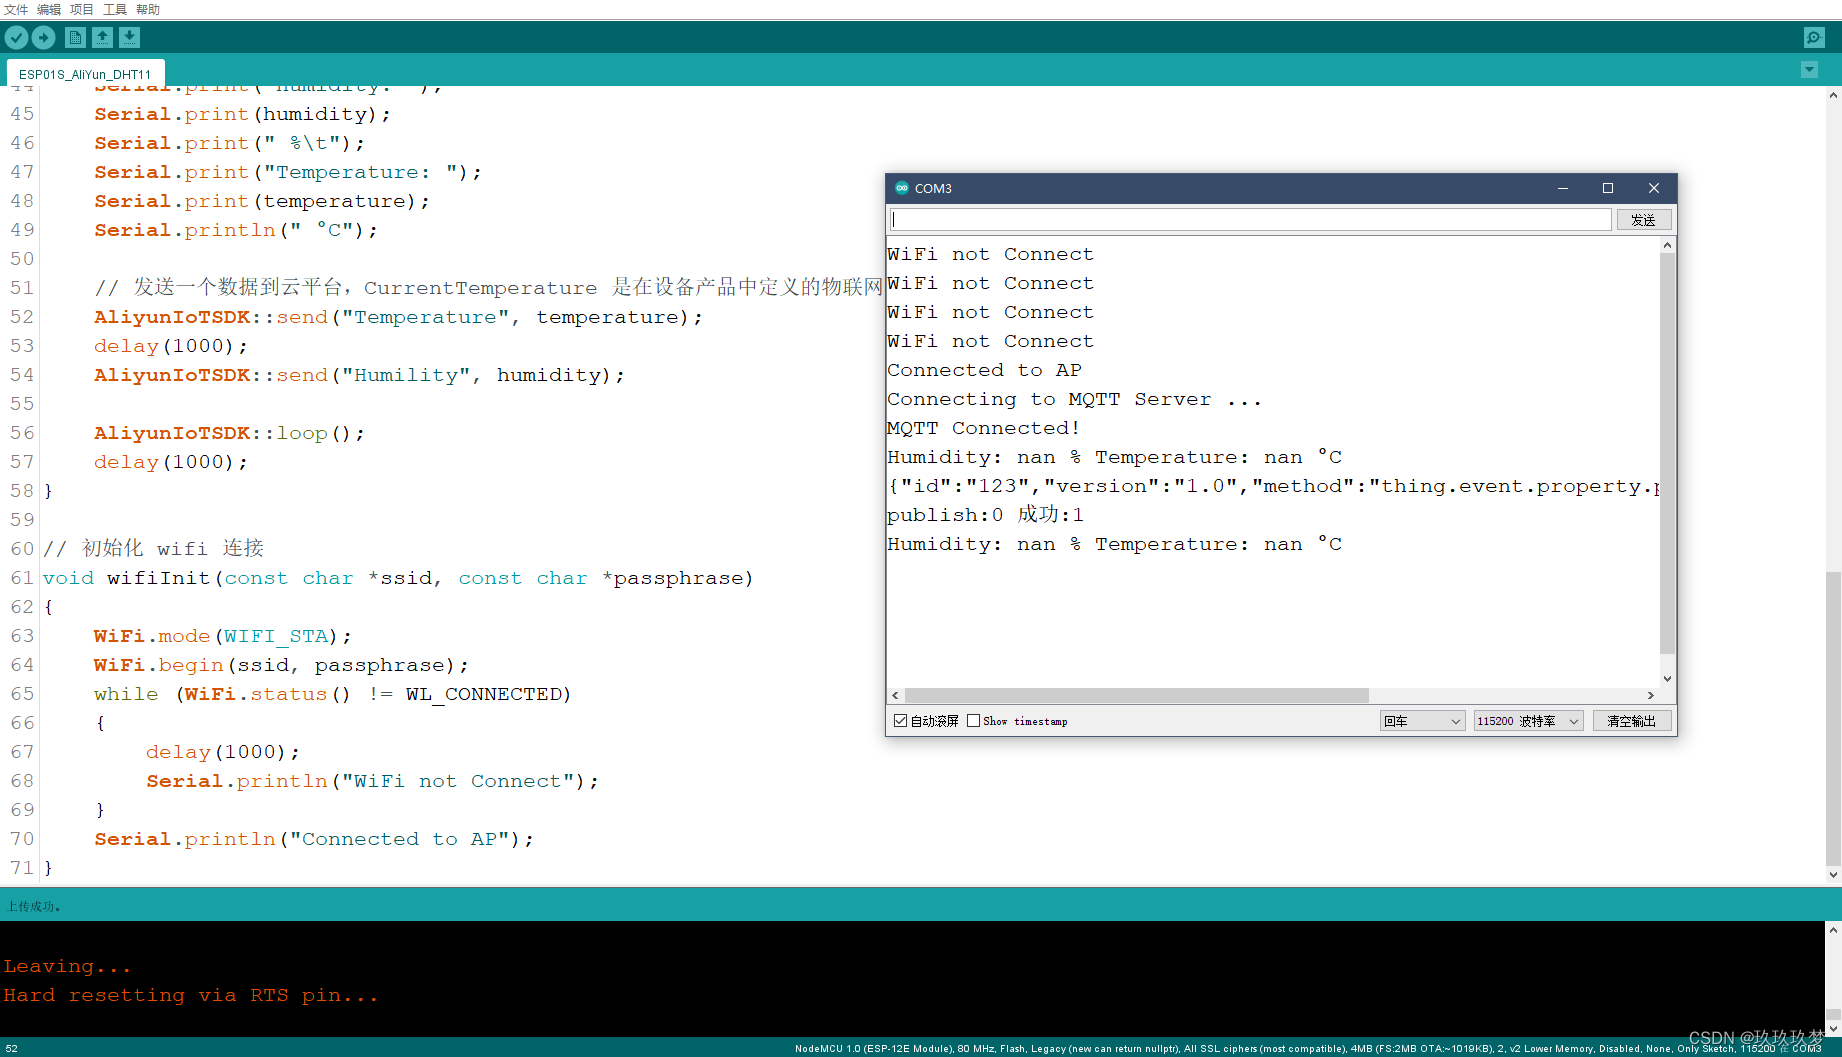Open a sketch with the Open icon

coord(102,38)
